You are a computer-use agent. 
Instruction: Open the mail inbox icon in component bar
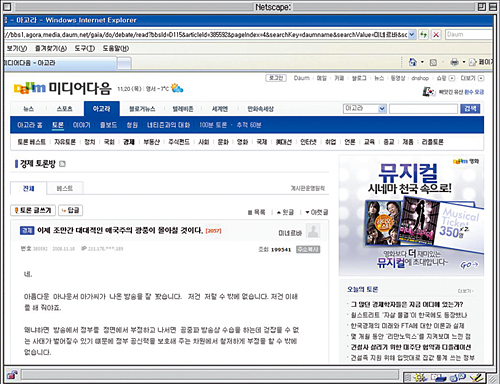point(438,378)
